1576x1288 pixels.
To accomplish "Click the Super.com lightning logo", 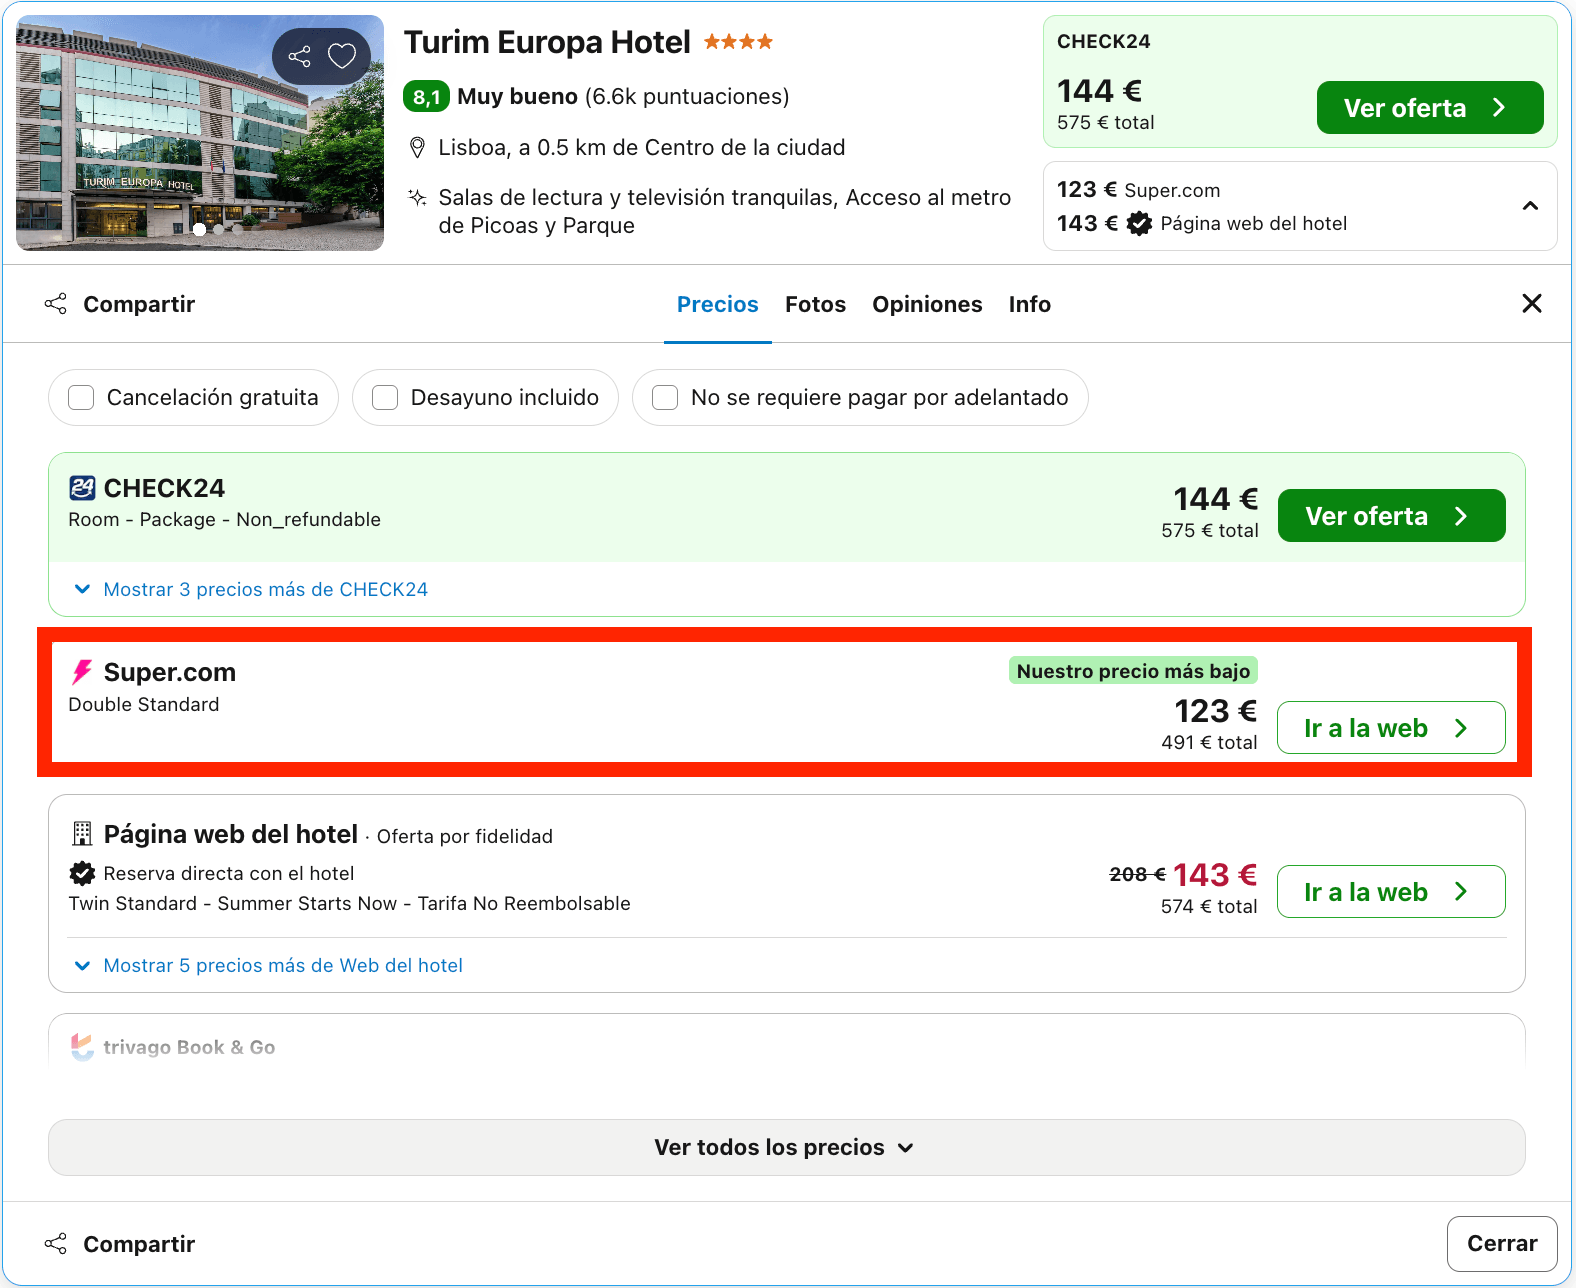I will tap(82, 672).
